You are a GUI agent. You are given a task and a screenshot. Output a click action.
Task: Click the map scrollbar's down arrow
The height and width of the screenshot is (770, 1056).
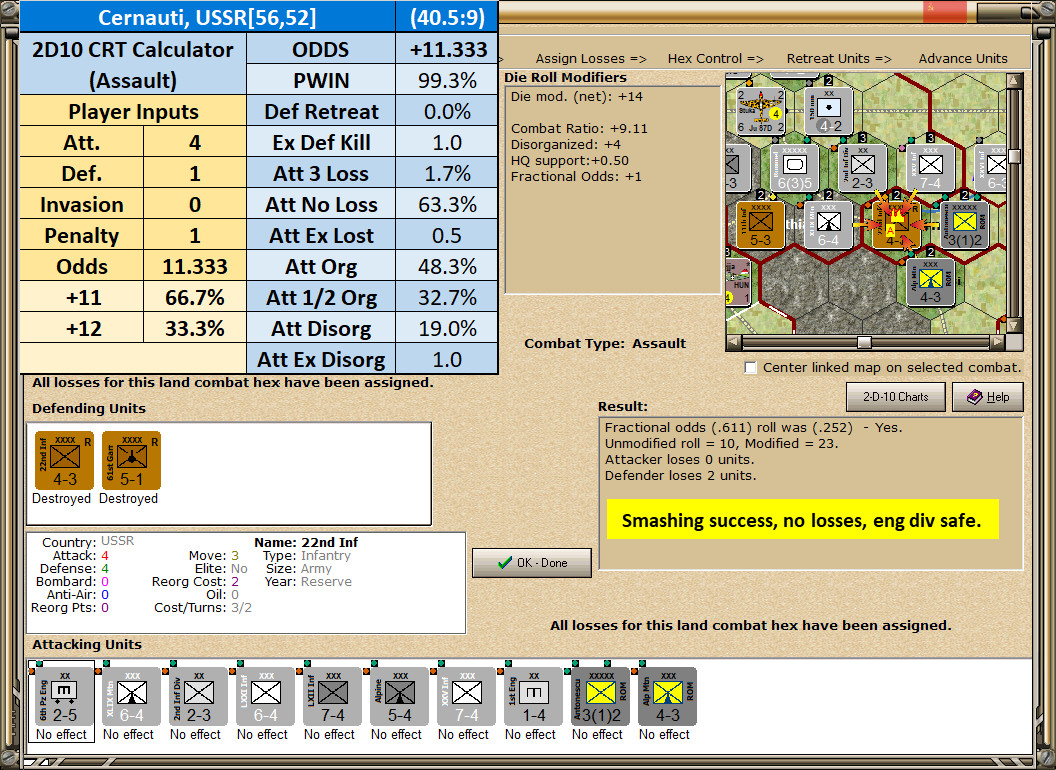pyautogui.click(x=1013, y=327)
